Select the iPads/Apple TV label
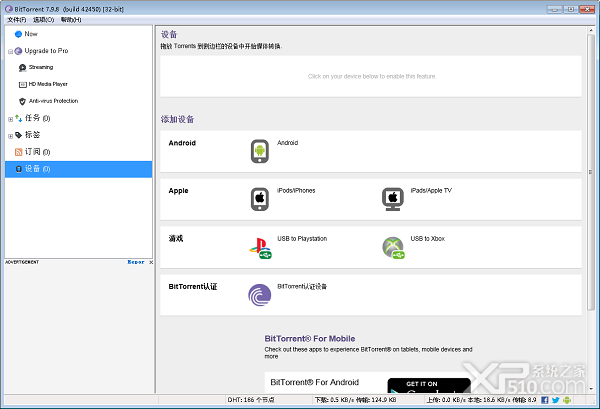 point(431,191)
